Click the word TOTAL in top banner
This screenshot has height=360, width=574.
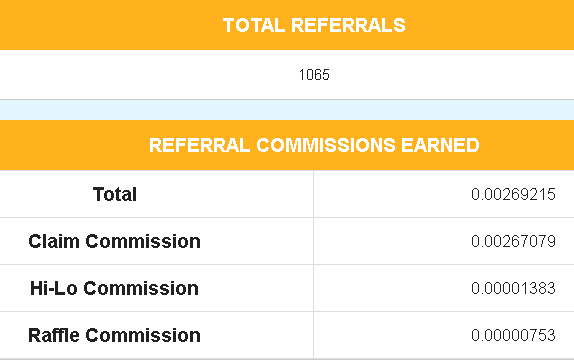(x=254, y=25)
